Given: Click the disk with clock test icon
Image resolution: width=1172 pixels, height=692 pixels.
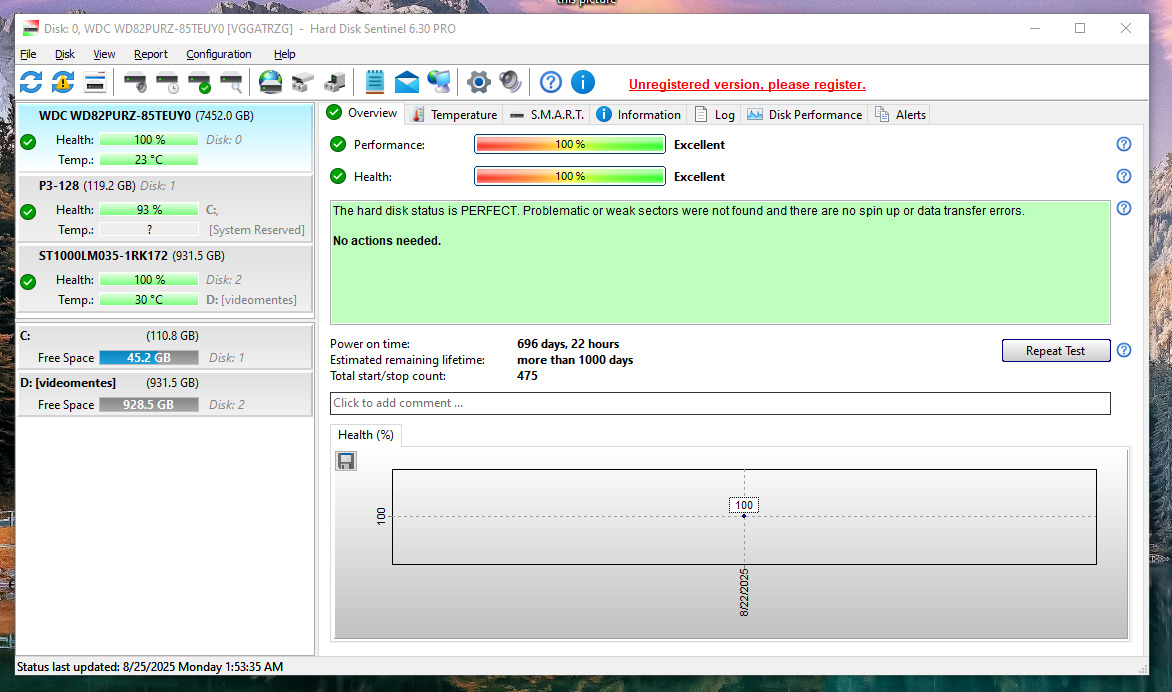Looking at the screenshot, I should (167, 82).
